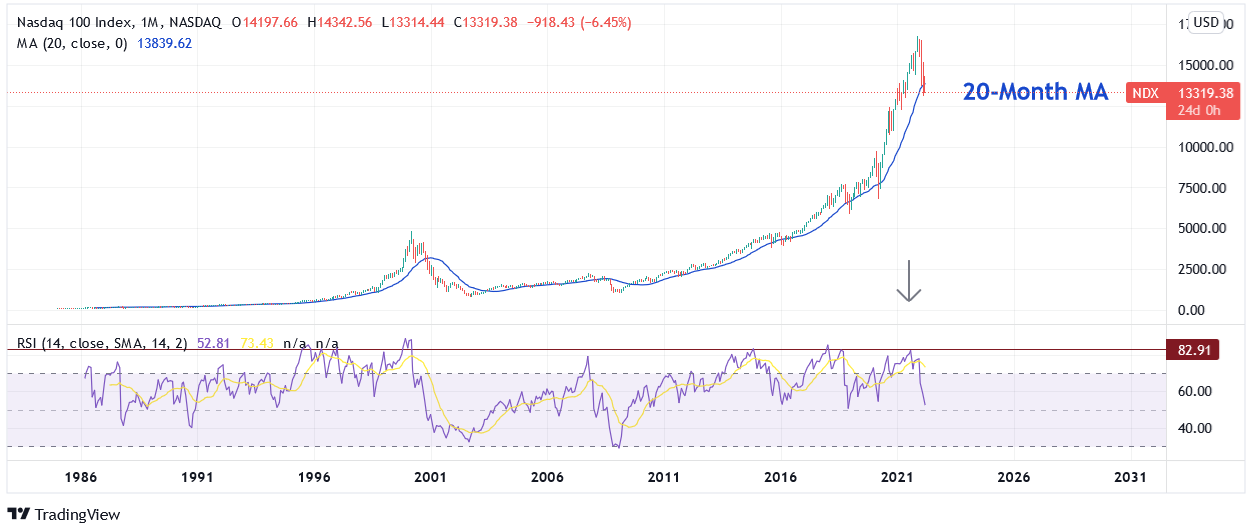The image size is (1253, 530).
Task: Click the 40.00 RSI scale label
Action: [1196, 428]
